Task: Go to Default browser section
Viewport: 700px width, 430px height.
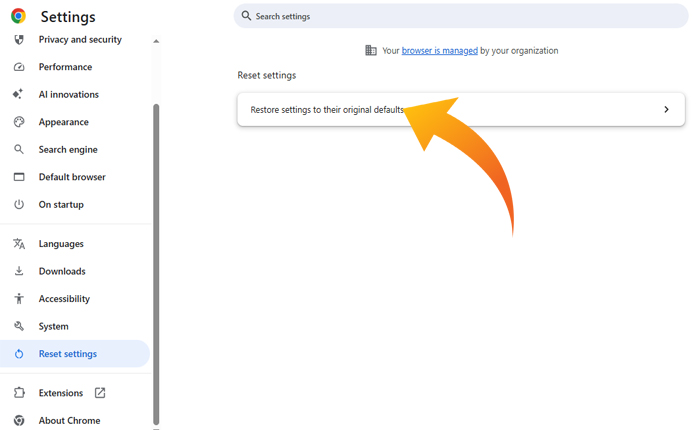Action: click(72, 177)
